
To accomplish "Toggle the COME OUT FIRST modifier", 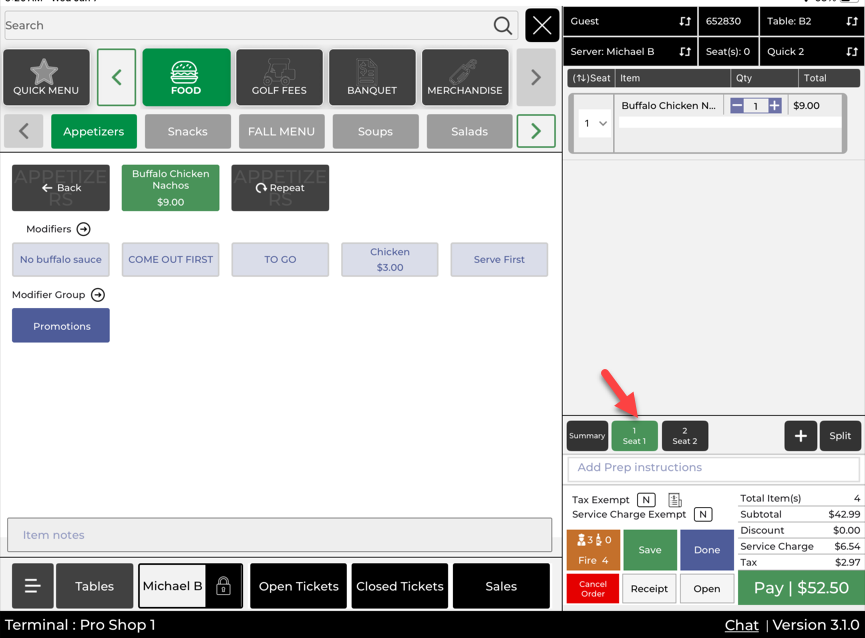I will [x=171, y=260].
